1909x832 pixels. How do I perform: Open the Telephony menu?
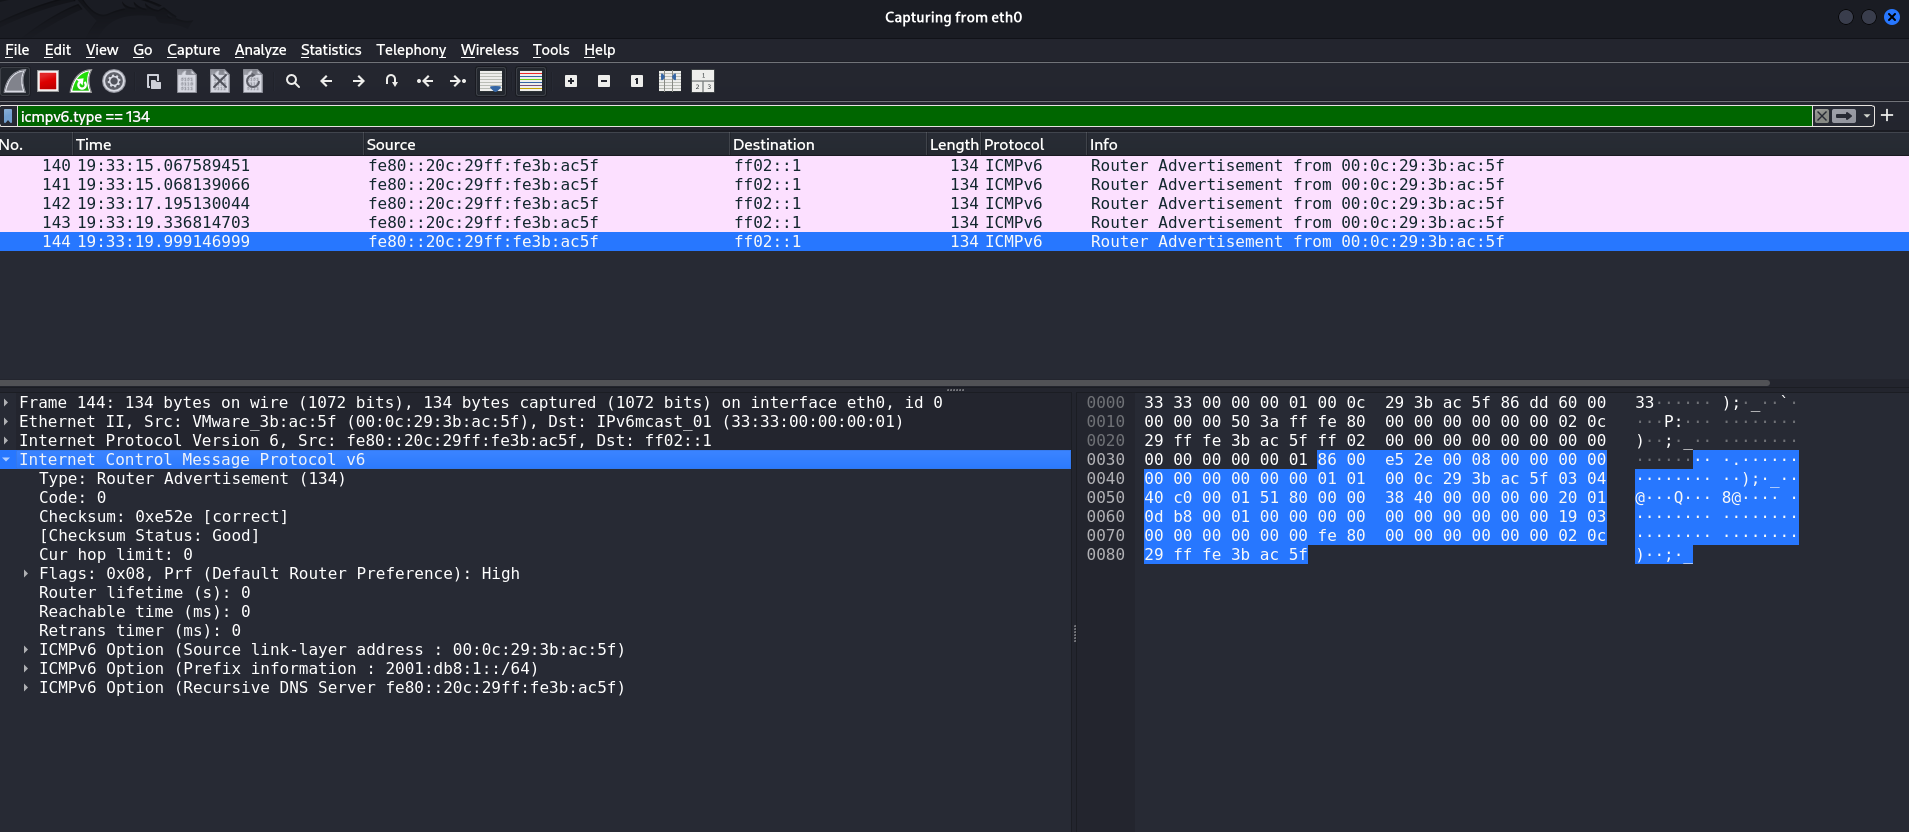click(x=411, y=50)
